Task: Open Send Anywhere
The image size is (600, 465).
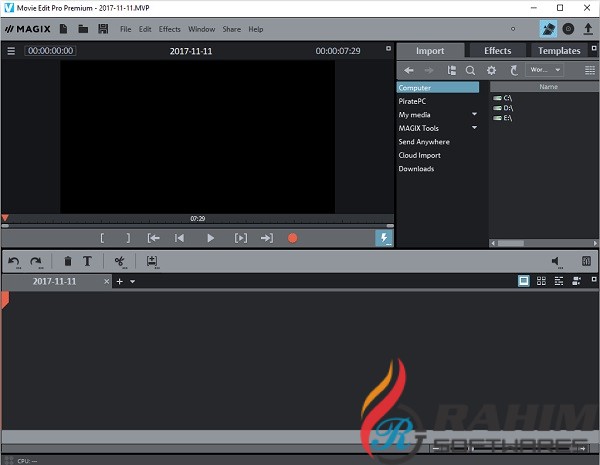Action: tap(424, 142)
